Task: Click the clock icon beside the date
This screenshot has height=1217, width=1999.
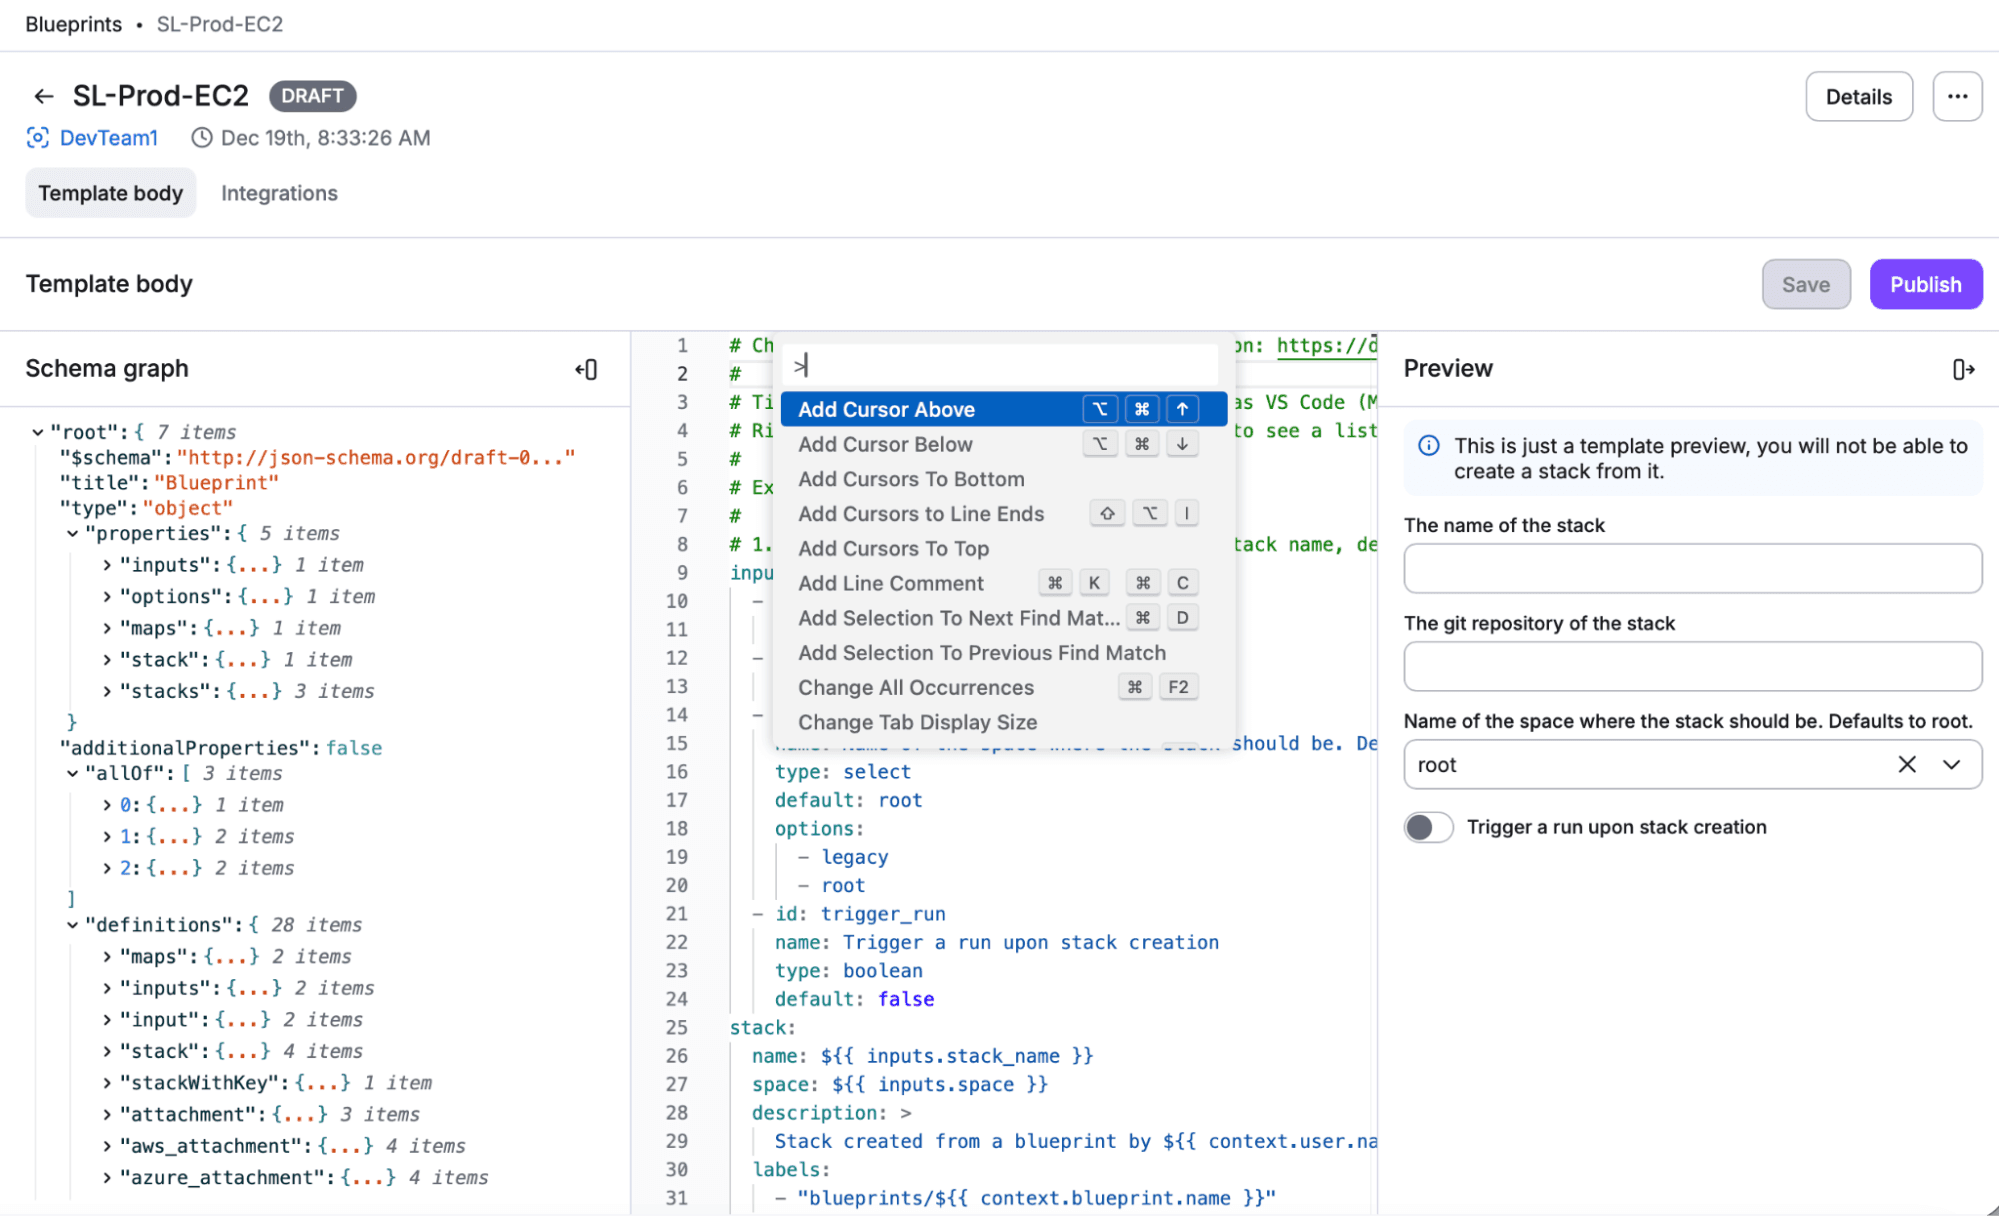Action: click(x=202, y=138)
